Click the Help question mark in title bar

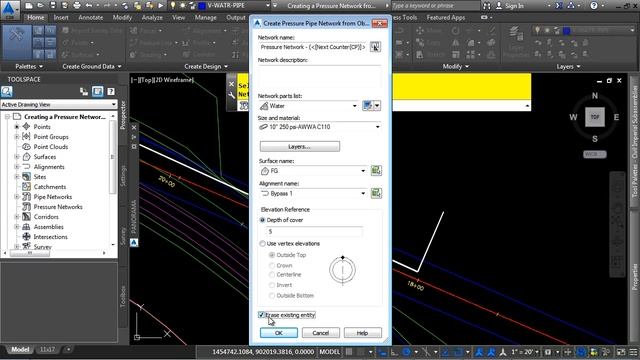pos(594,6)
